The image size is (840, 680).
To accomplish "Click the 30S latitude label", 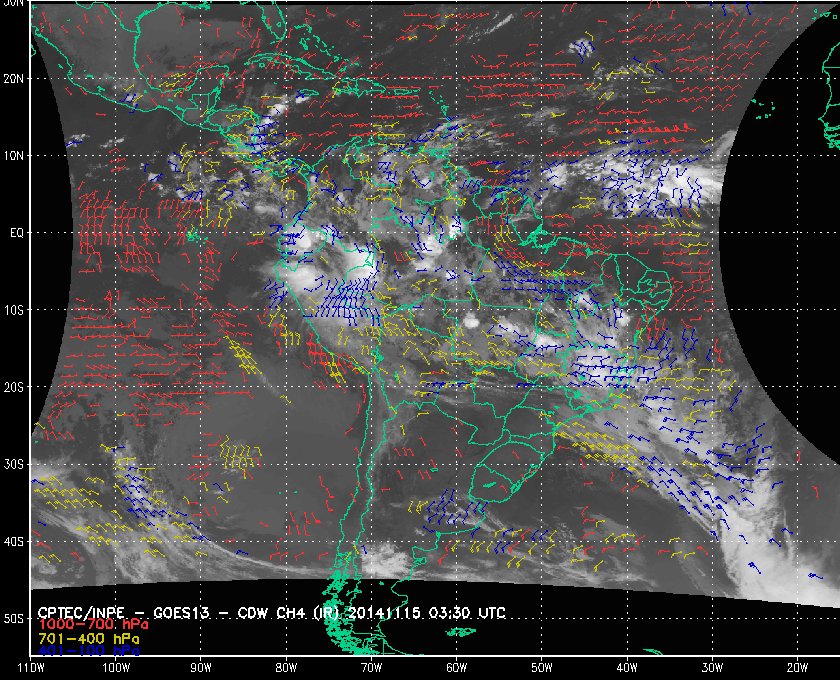I will pos(13,465).
